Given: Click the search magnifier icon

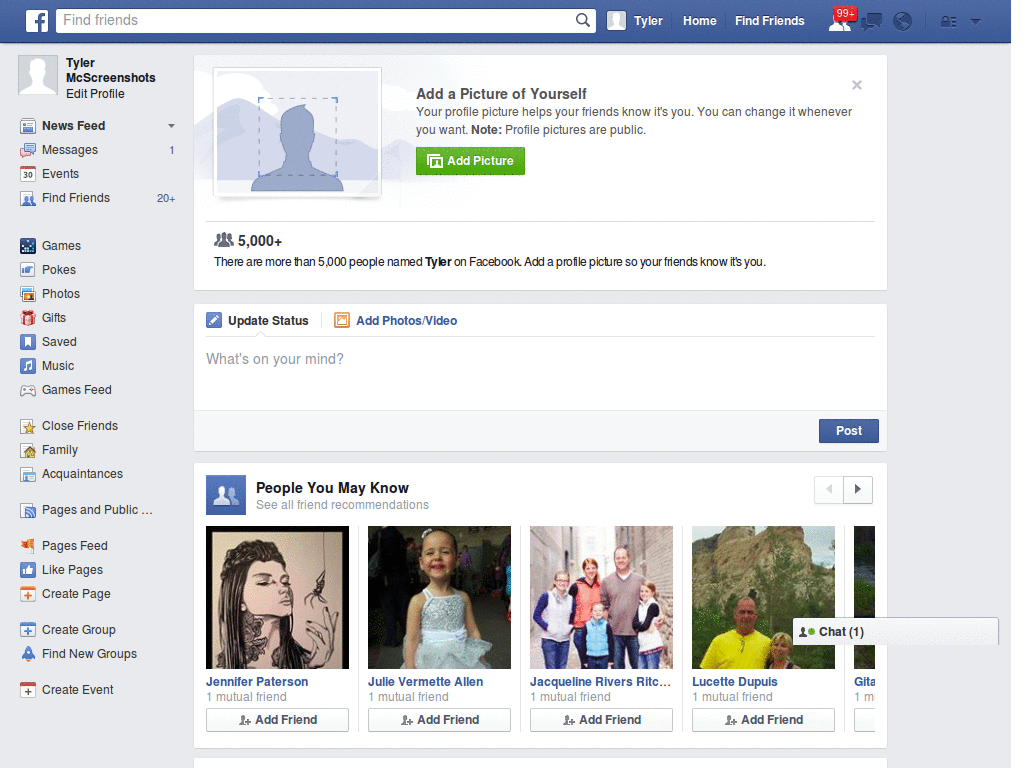Looking at the screenshot, I should click(583, 20).
